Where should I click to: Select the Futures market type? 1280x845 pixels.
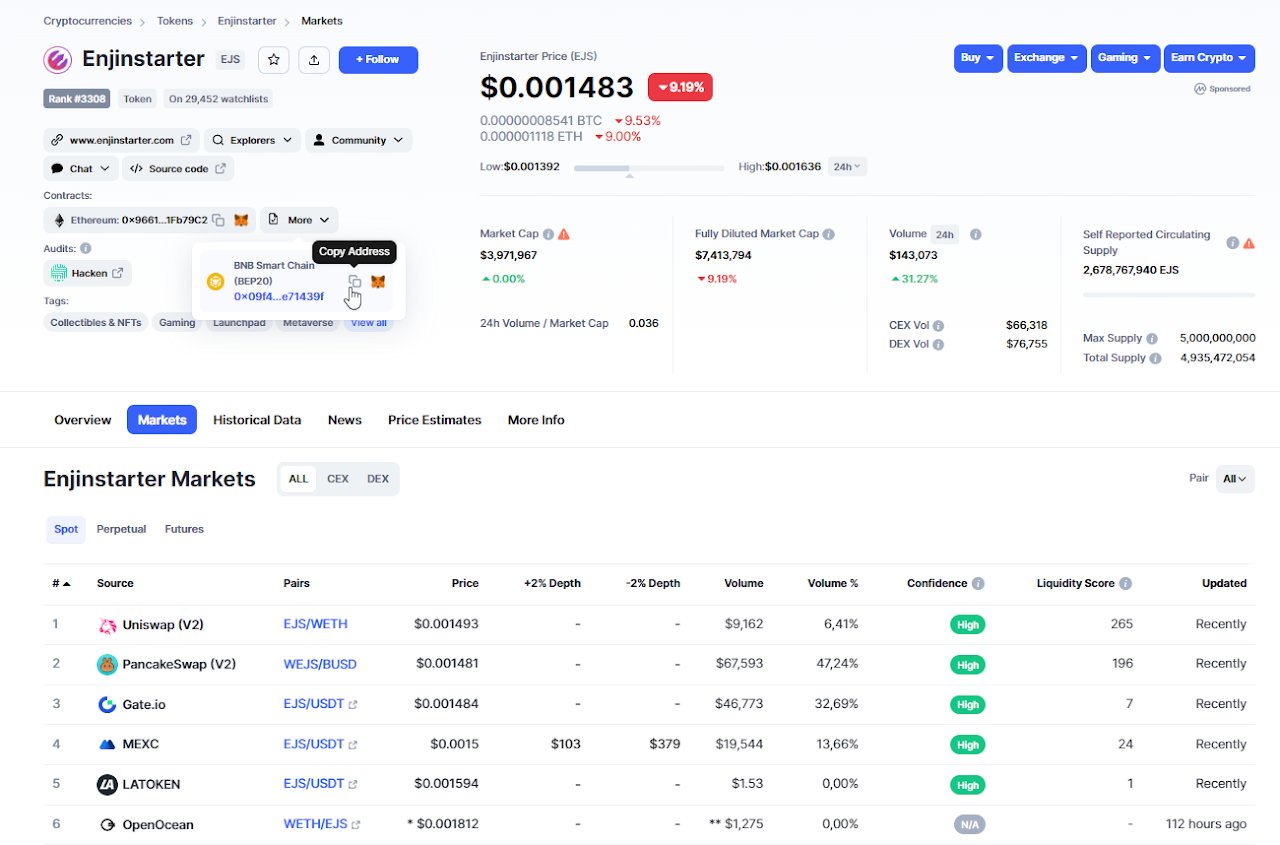click(184, 530)
